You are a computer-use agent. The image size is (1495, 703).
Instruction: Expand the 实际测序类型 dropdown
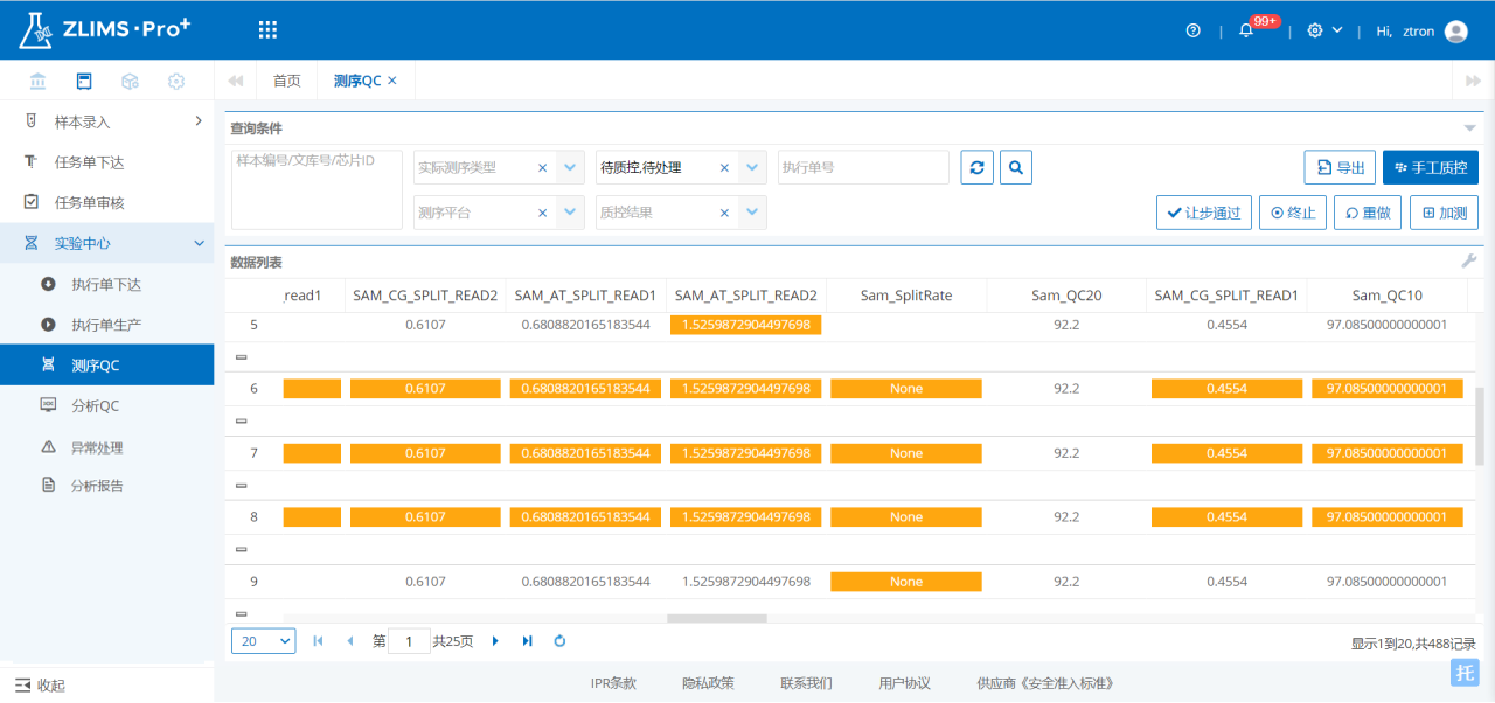(x=569, y=168)
